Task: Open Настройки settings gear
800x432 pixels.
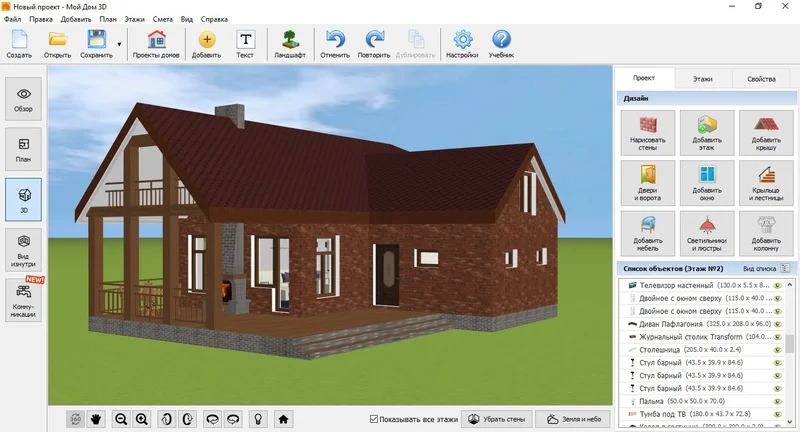Action: tap(462, 44)
